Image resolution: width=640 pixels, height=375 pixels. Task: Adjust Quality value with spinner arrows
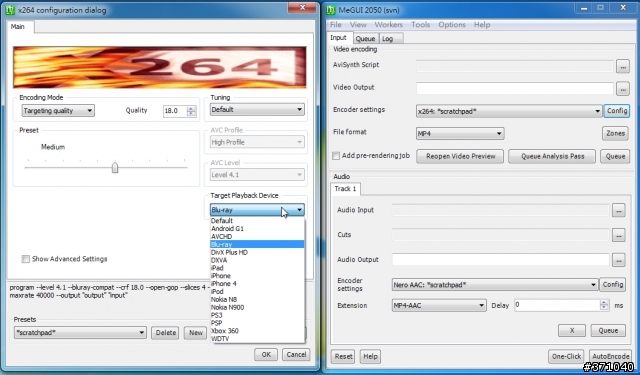point(191,111)
